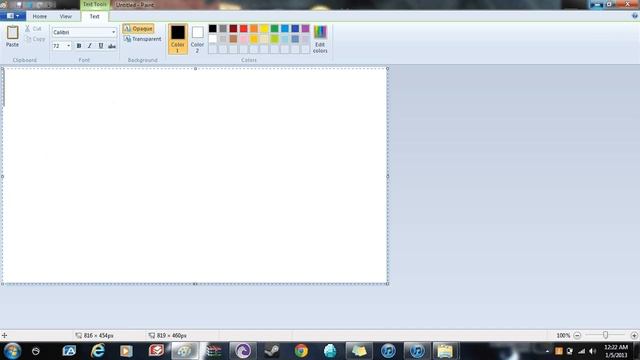The width and height of the screenshot is (640, 360).
Task: Click the taskbar clock showing 12:22 AM
Action: [616, 351]
